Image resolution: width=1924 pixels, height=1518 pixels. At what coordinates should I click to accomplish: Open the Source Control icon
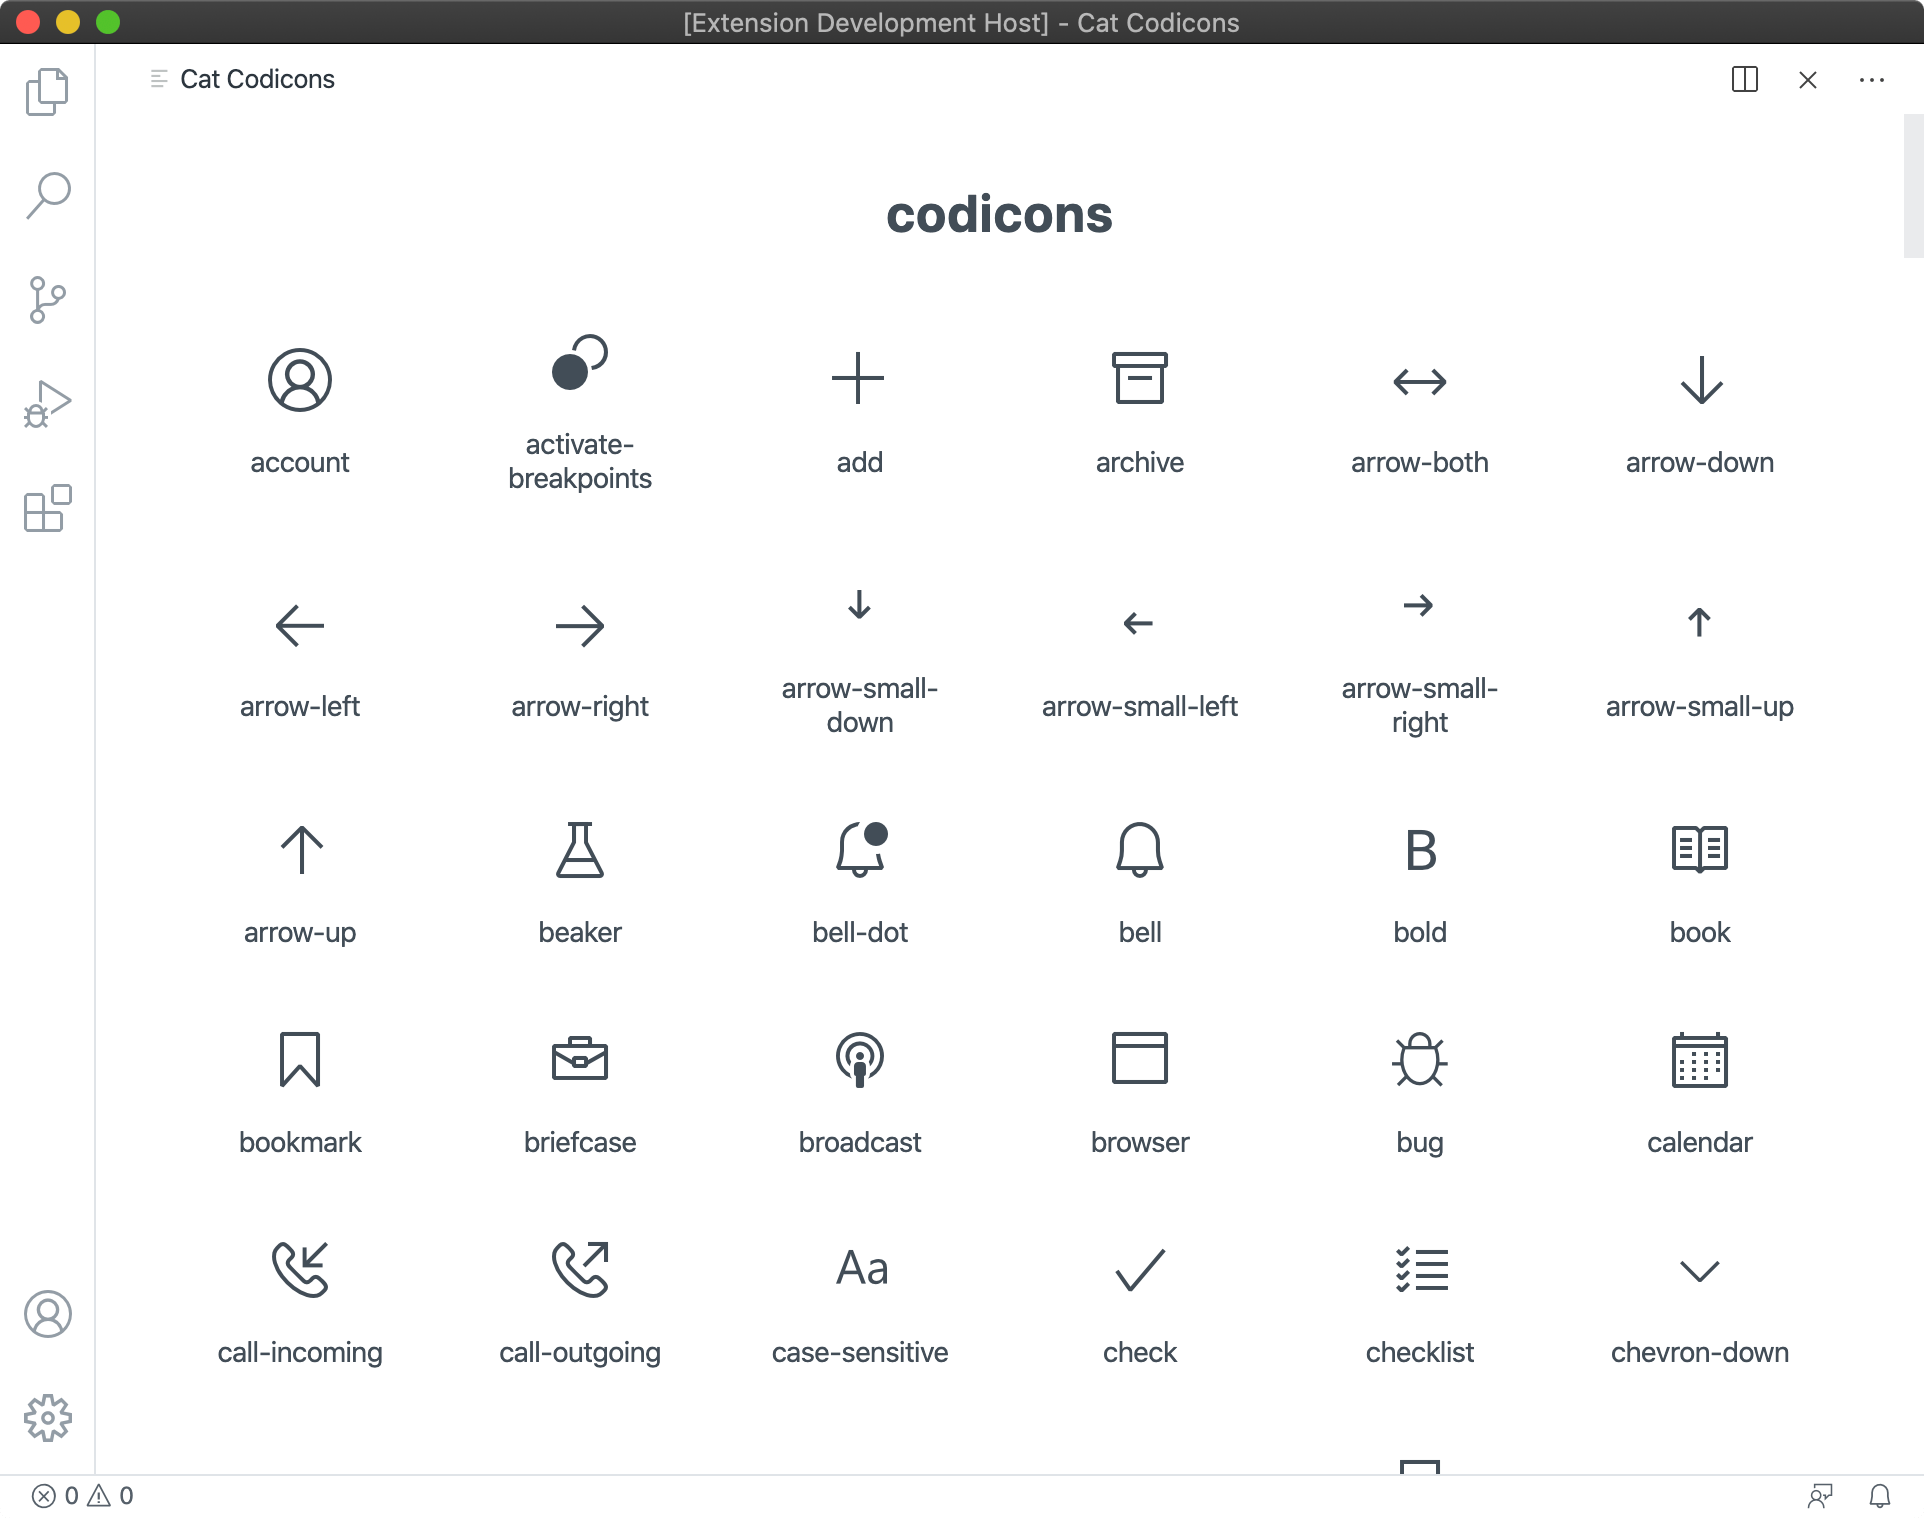(x=47, y=300)
